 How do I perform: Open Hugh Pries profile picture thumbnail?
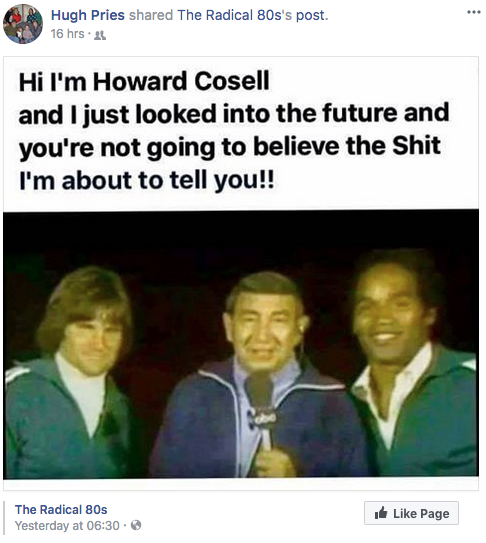(x=23, y=24)
